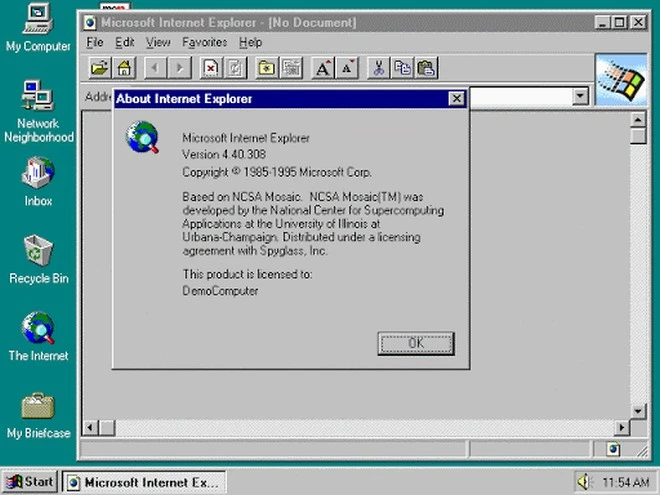Viewport: 660px width, 495px height.
Task: Open the Start menu
Action: click(29, 482)
